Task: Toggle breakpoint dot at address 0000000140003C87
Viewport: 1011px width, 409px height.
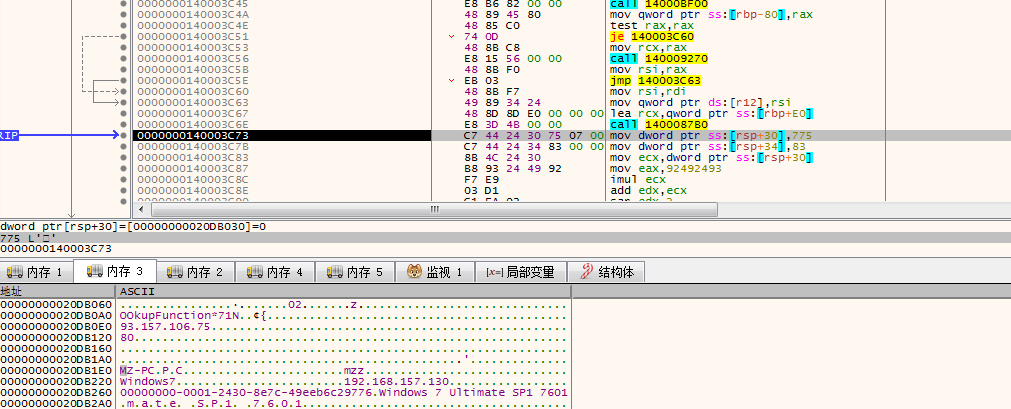Action: click(123, 168)
